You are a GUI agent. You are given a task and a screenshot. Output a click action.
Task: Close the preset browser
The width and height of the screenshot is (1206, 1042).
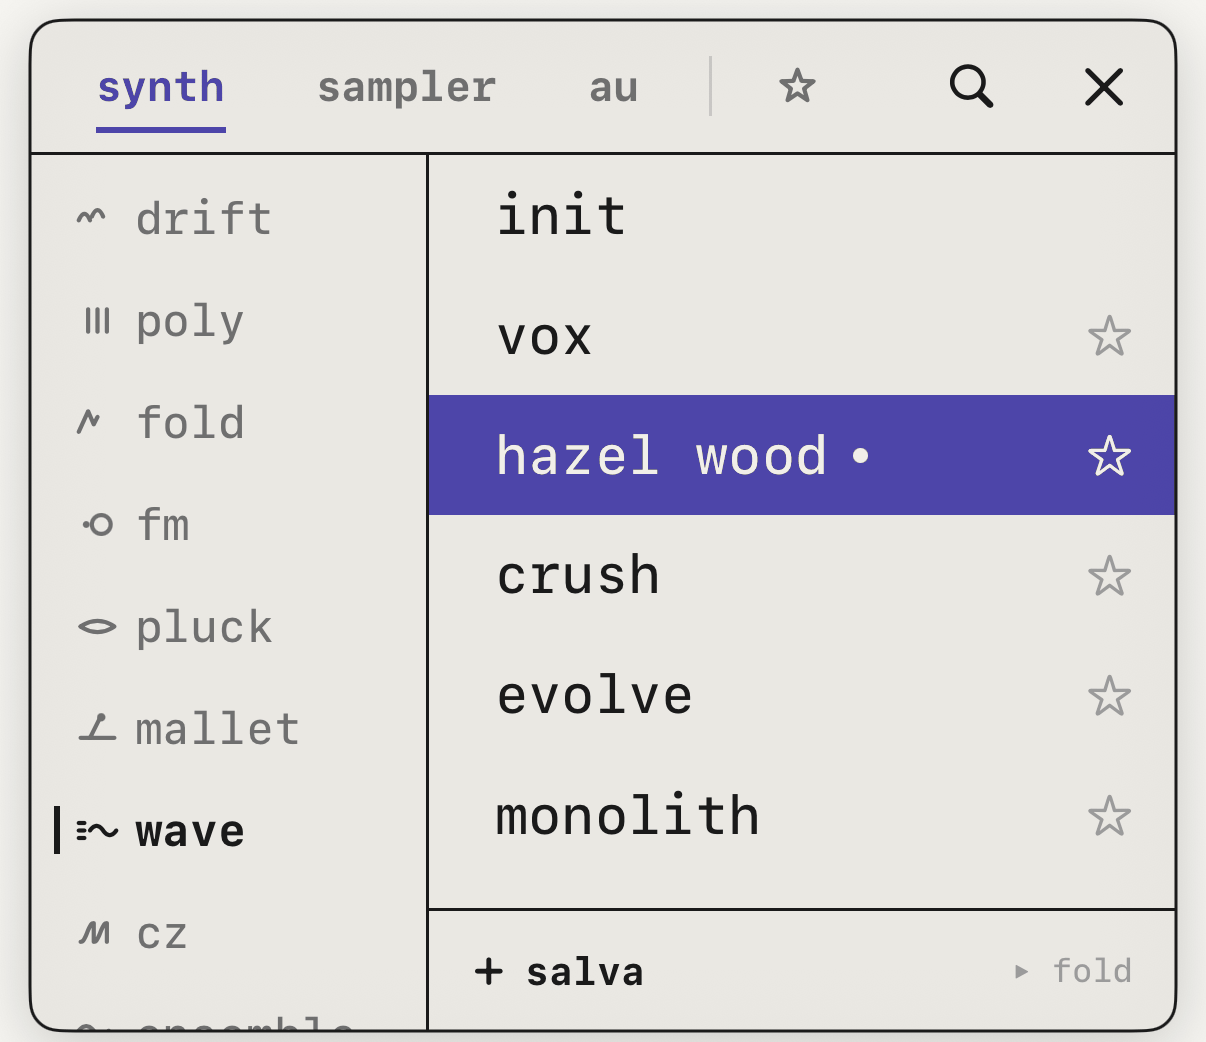click(x=1104, y=87)
